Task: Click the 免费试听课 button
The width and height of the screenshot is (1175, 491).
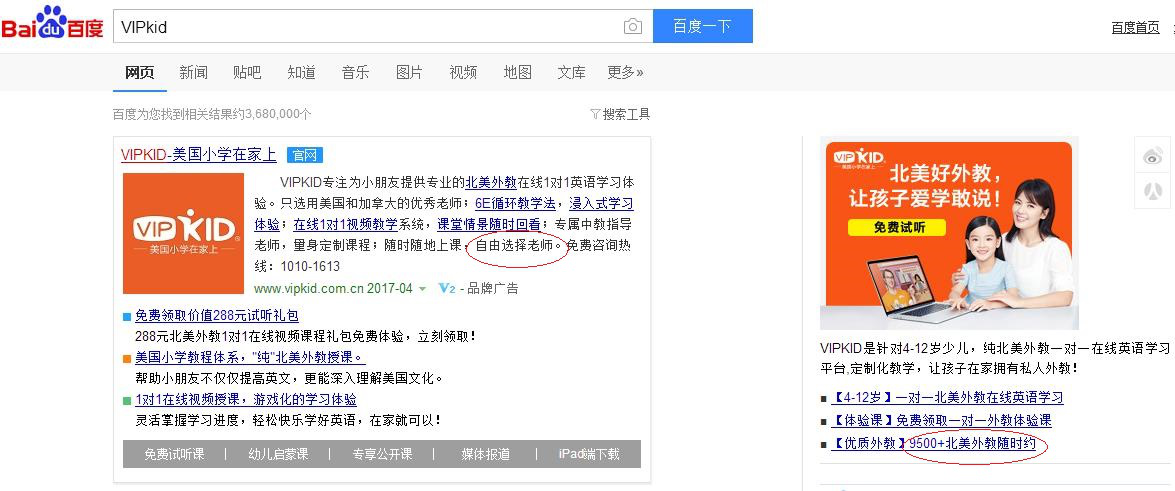Action: (174, 454)
